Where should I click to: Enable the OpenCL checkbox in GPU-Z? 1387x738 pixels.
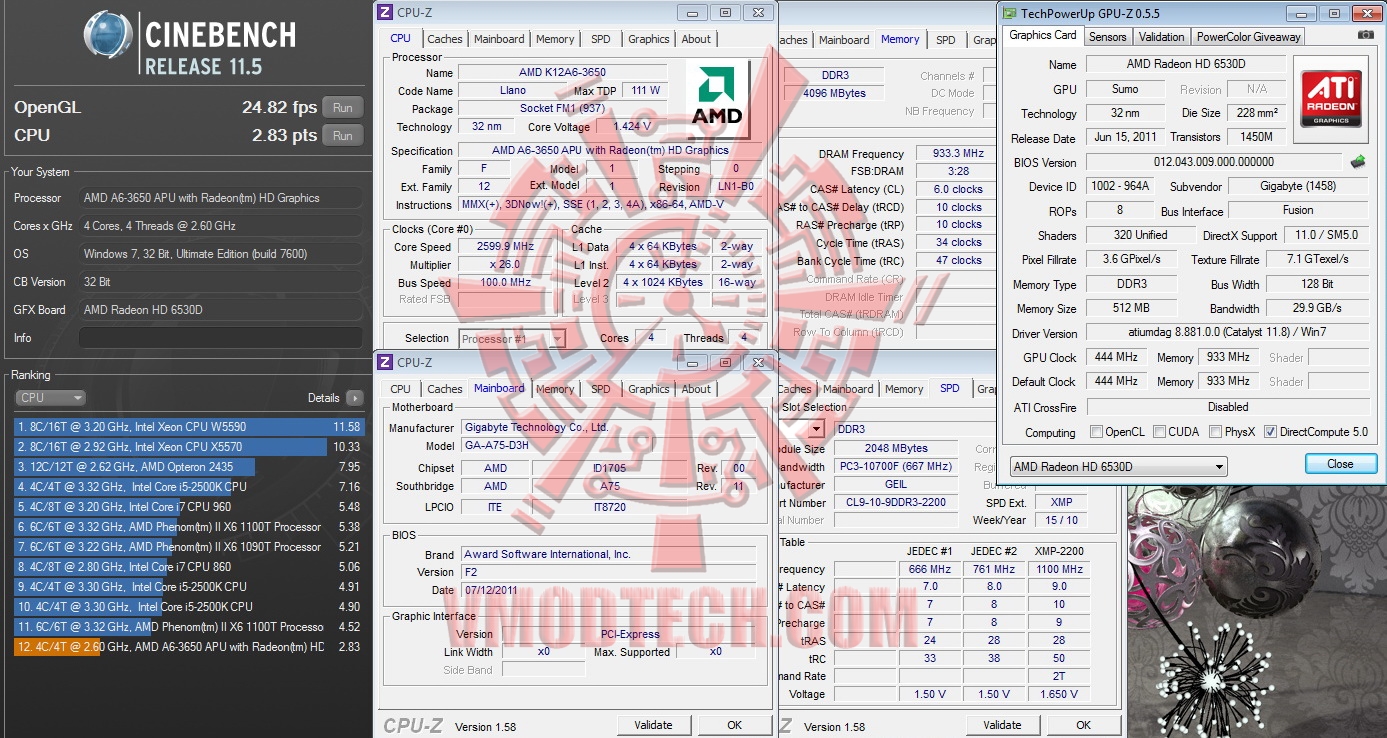[1097, 432]
